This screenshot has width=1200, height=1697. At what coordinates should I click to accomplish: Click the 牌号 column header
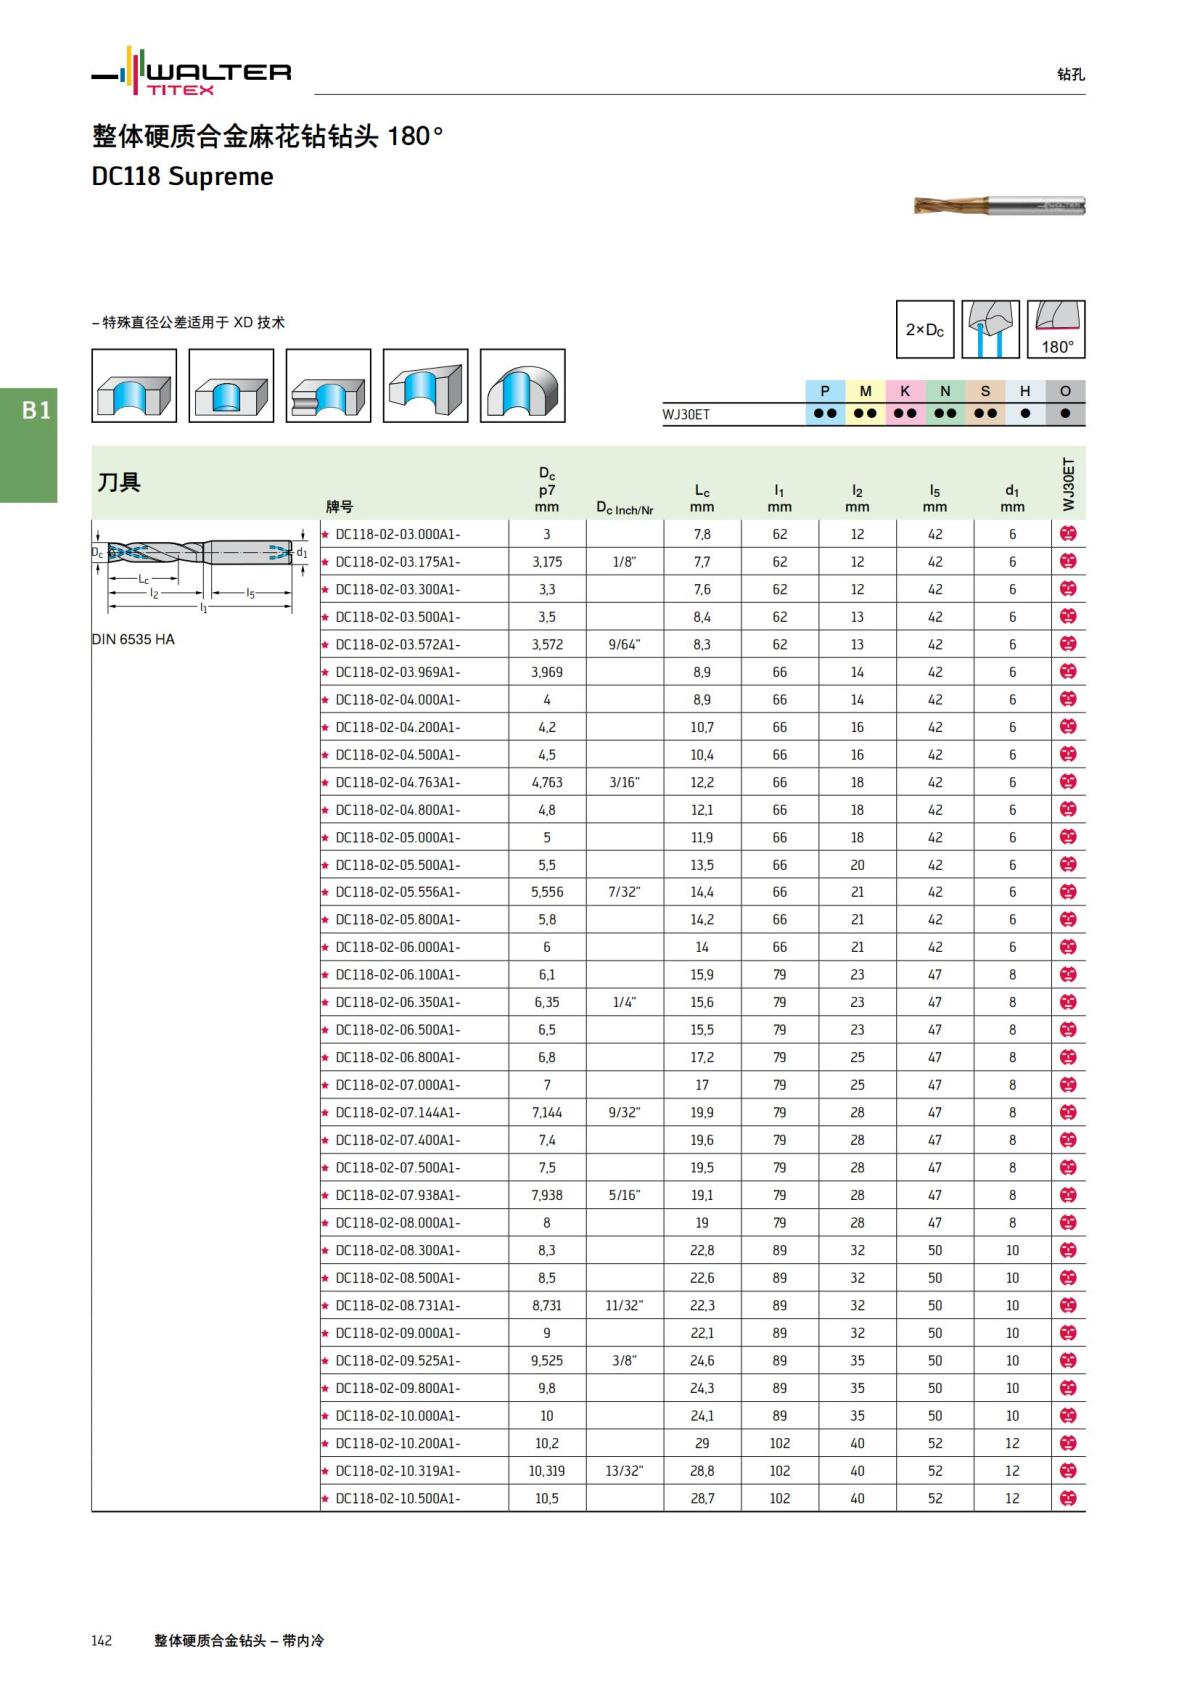tap(339, 507)
